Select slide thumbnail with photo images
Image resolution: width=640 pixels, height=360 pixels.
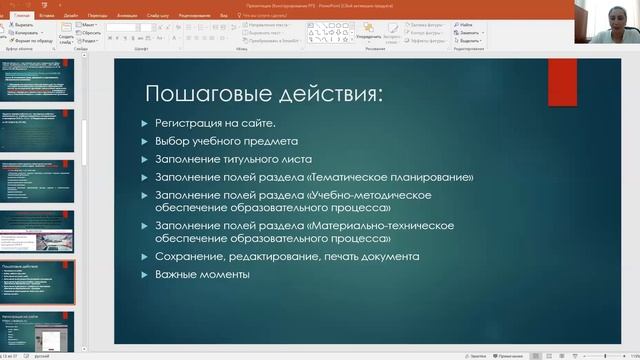37,232
